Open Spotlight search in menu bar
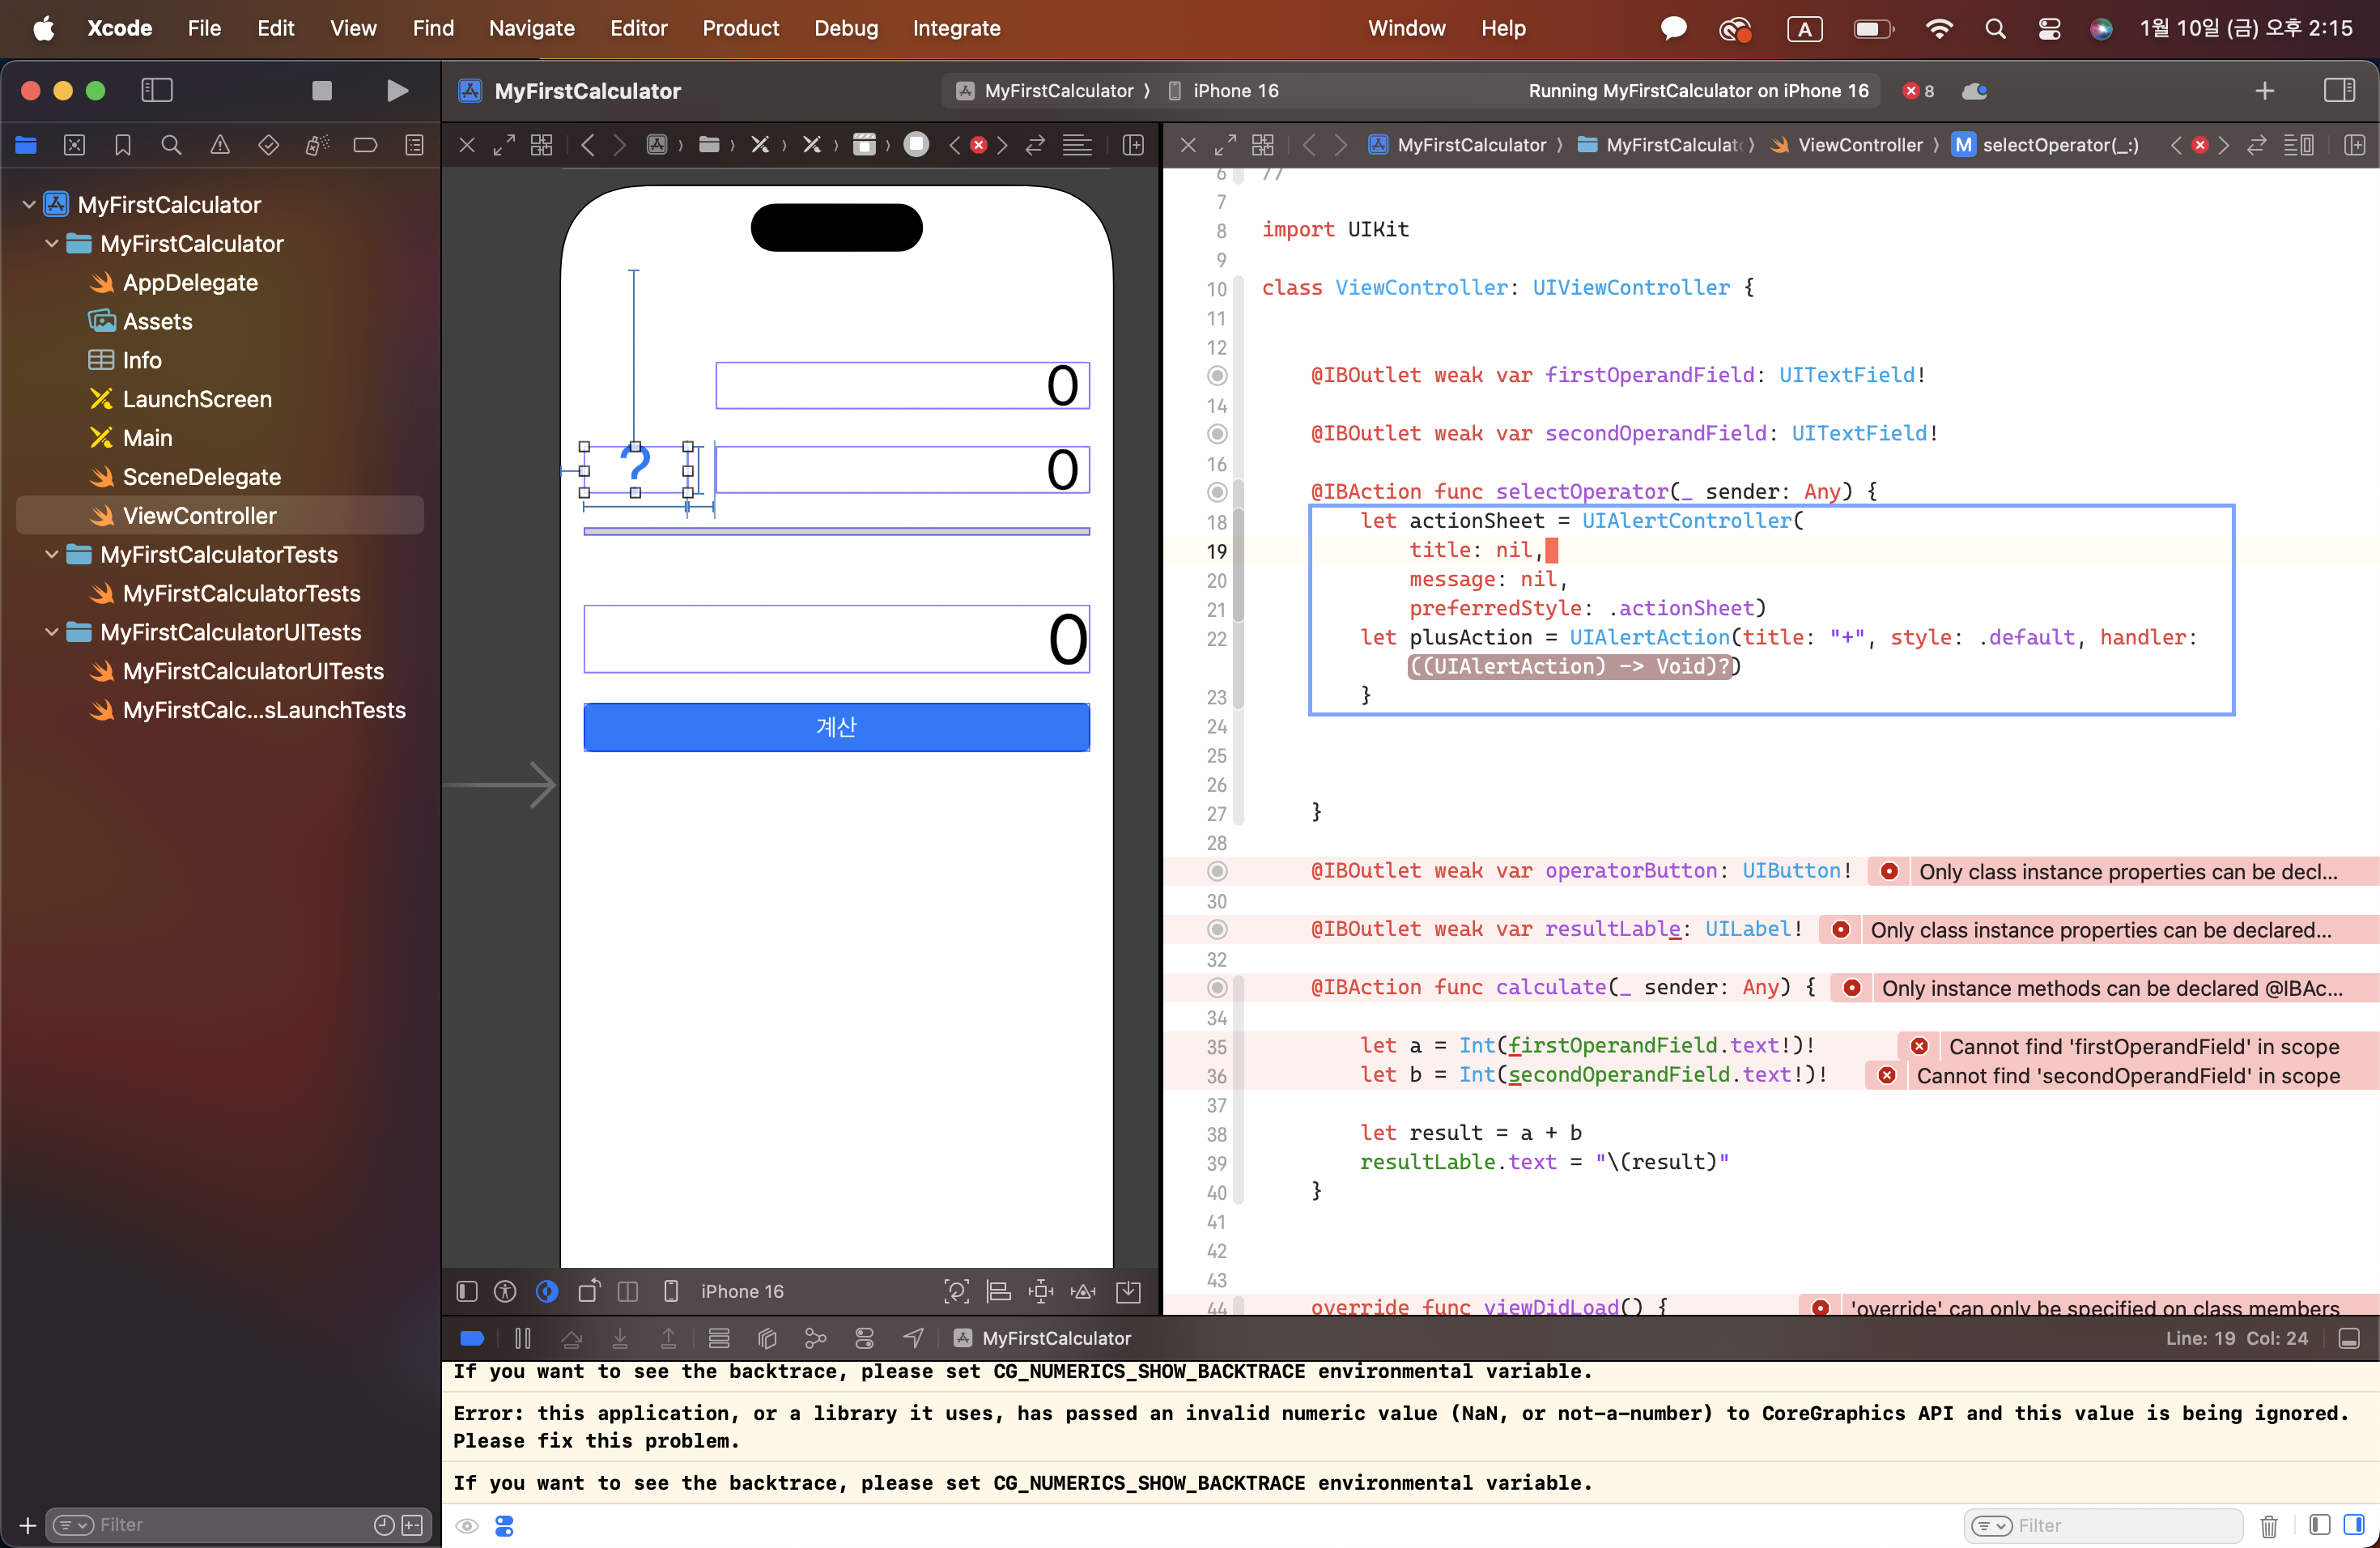The height and width of the screenshot is (1548, 2380). (1995, 28)
